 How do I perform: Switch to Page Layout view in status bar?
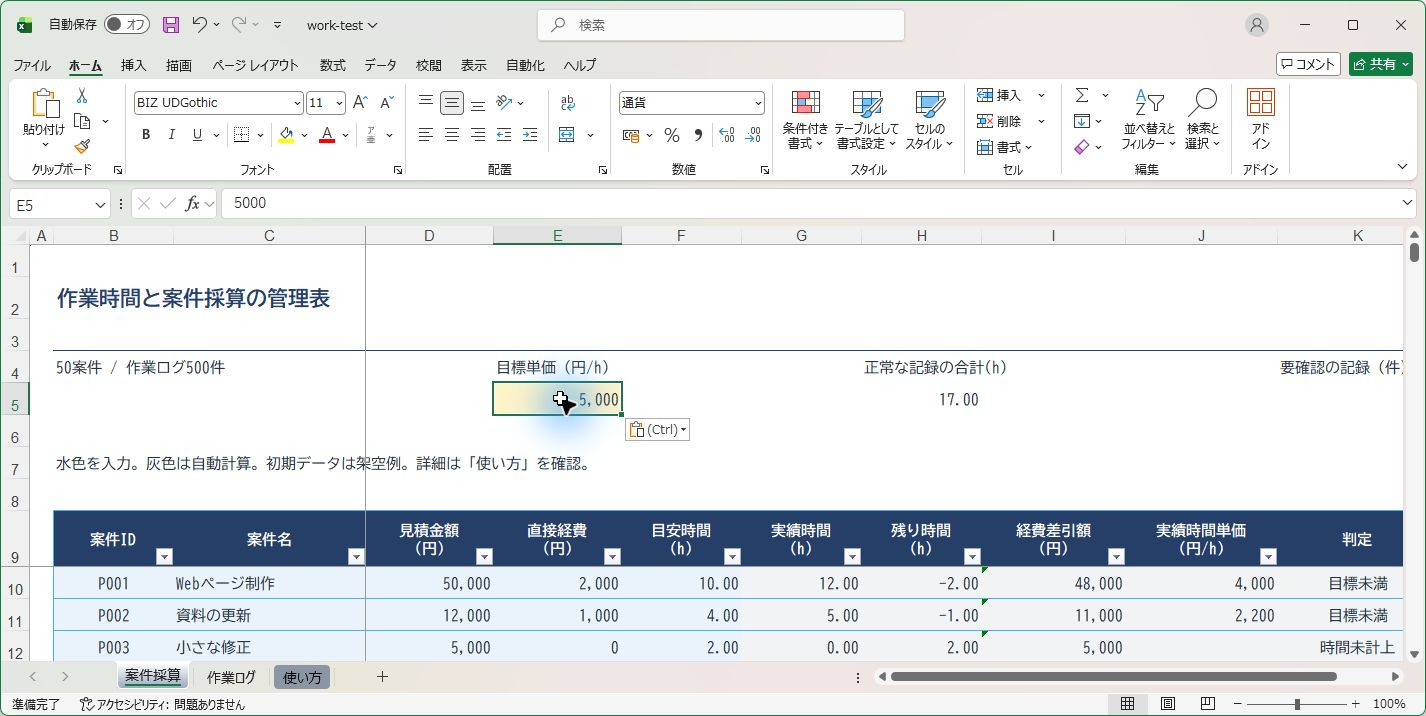pos(1167,704)
